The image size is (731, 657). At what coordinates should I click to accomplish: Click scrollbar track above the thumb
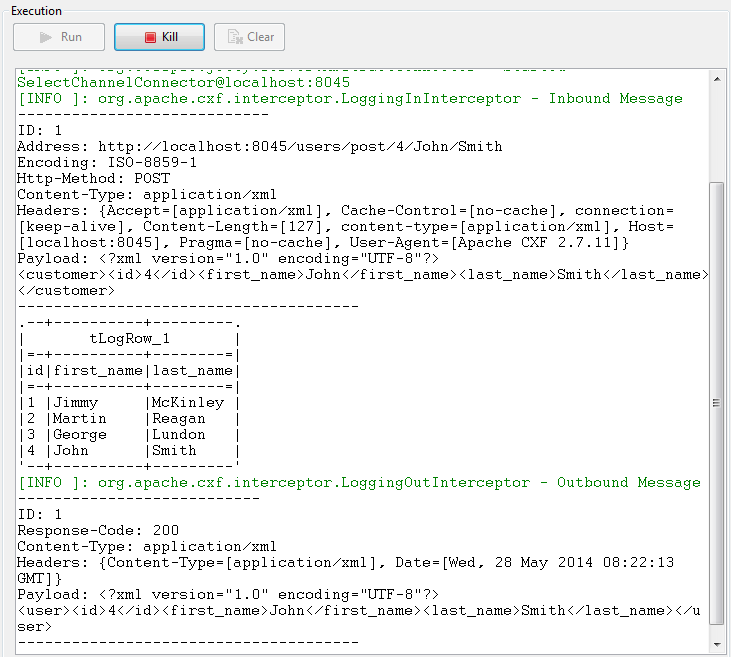click(x=716, y=130)
